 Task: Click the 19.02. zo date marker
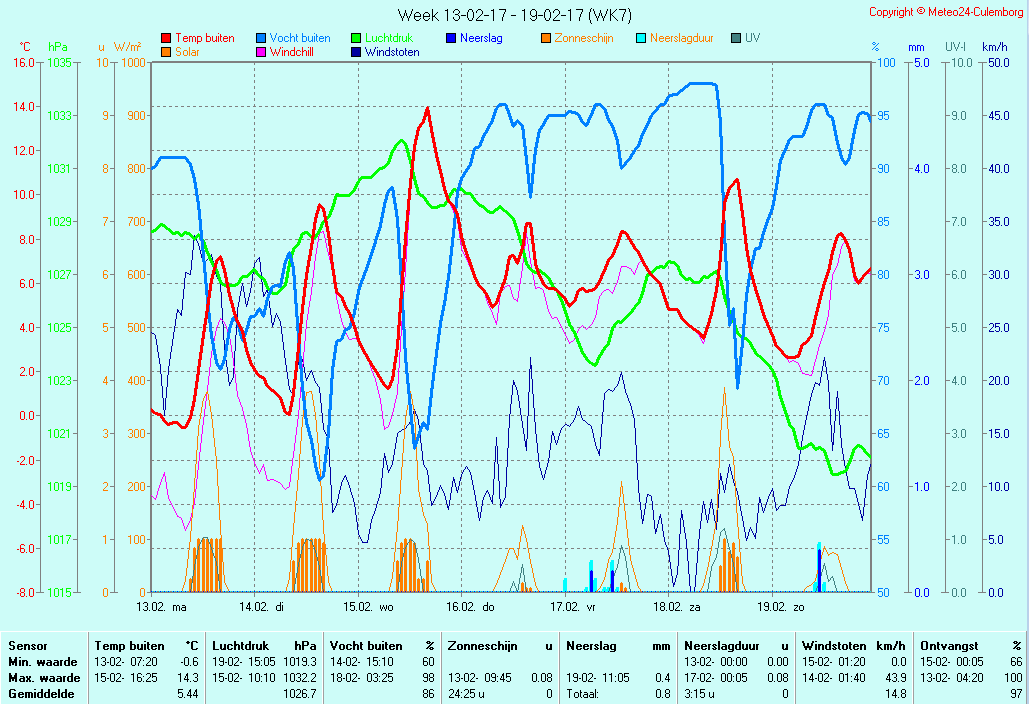click(x=780, y=606)
